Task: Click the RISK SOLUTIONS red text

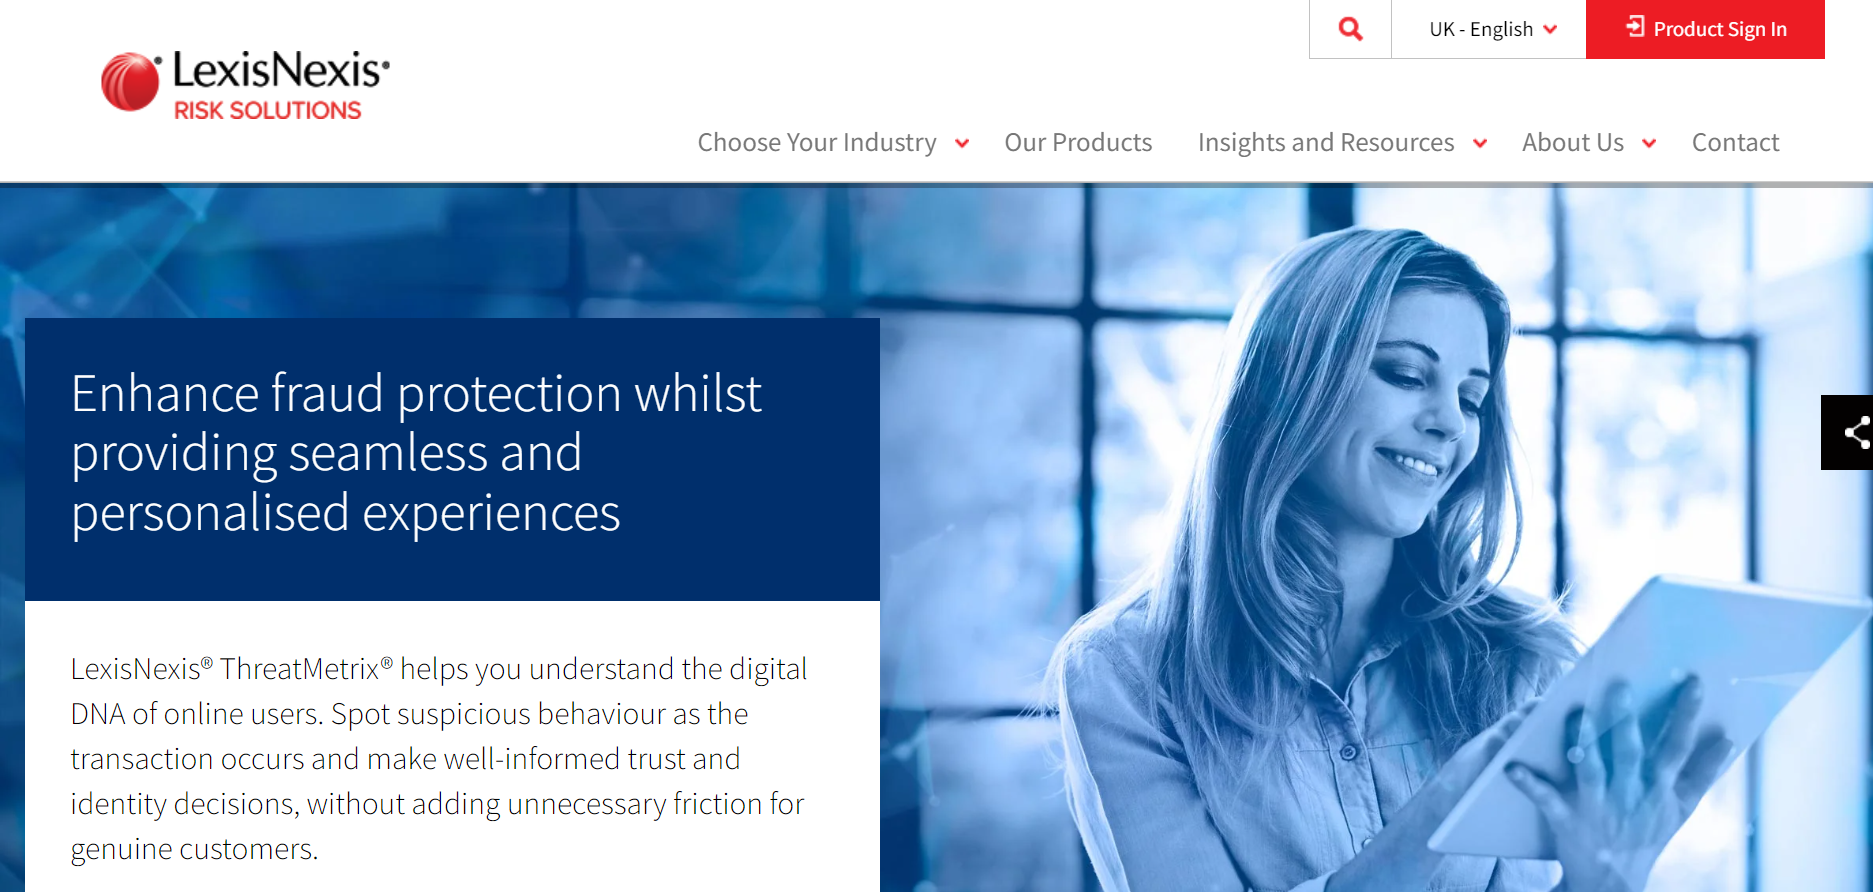Action: 267,110
